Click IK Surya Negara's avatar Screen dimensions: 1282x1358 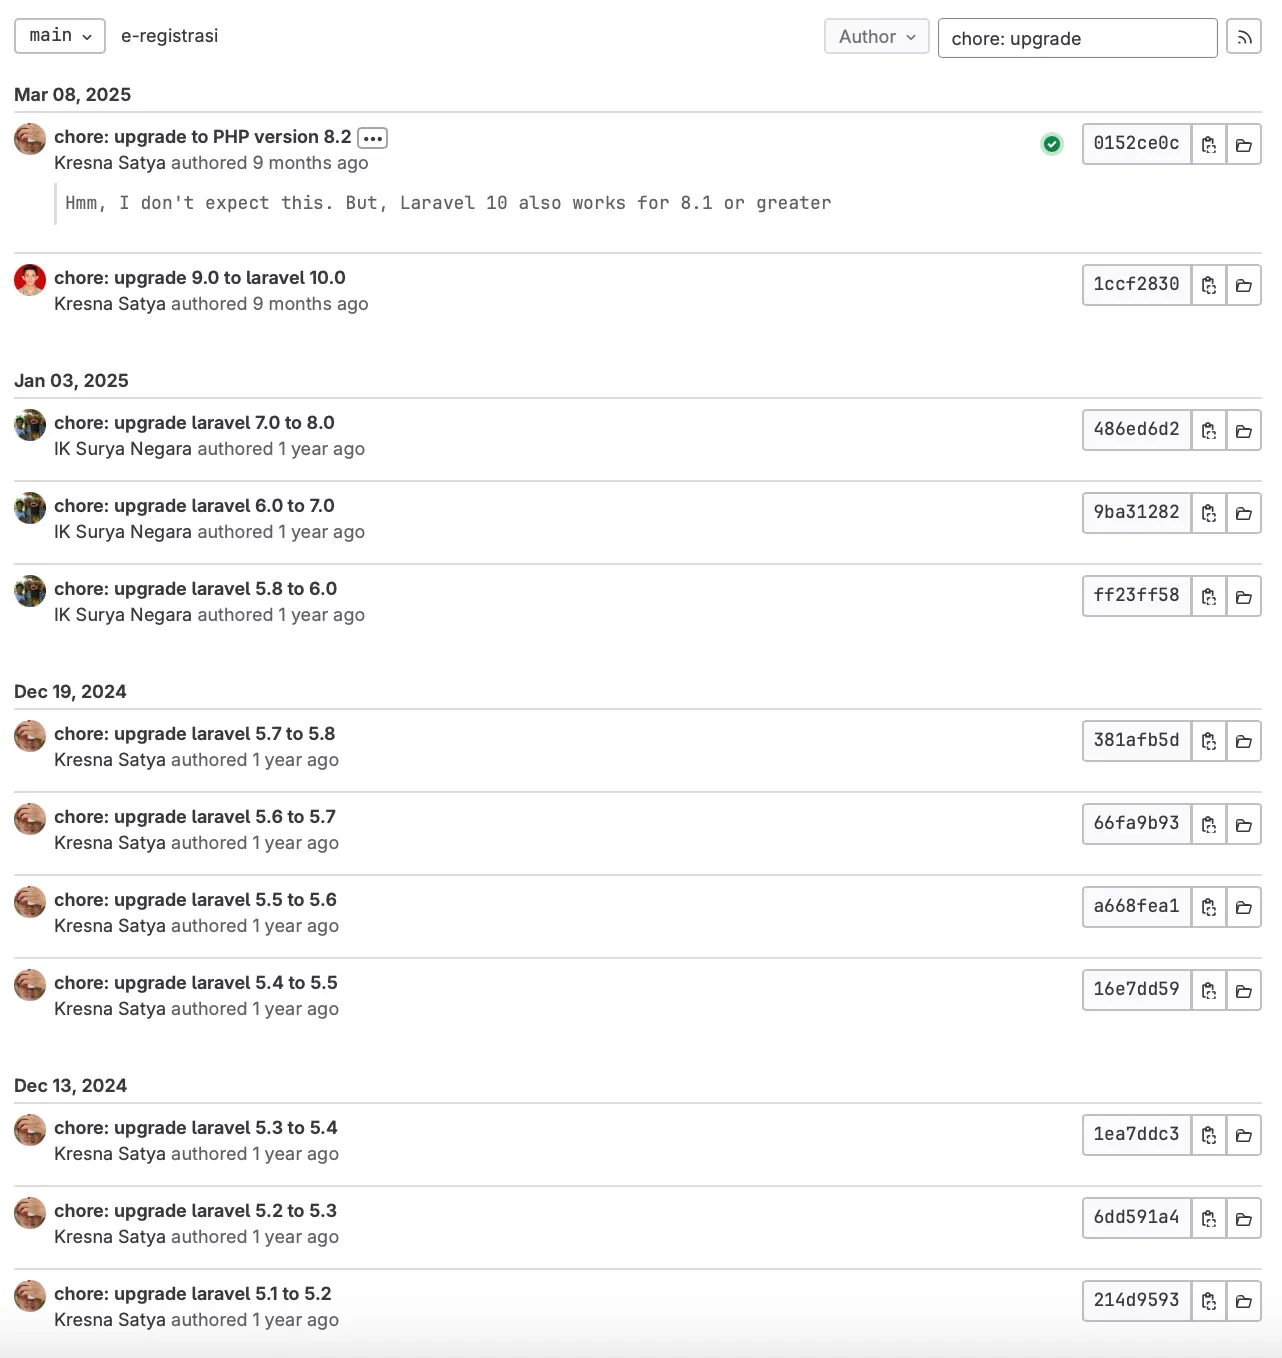click(29, 424)
